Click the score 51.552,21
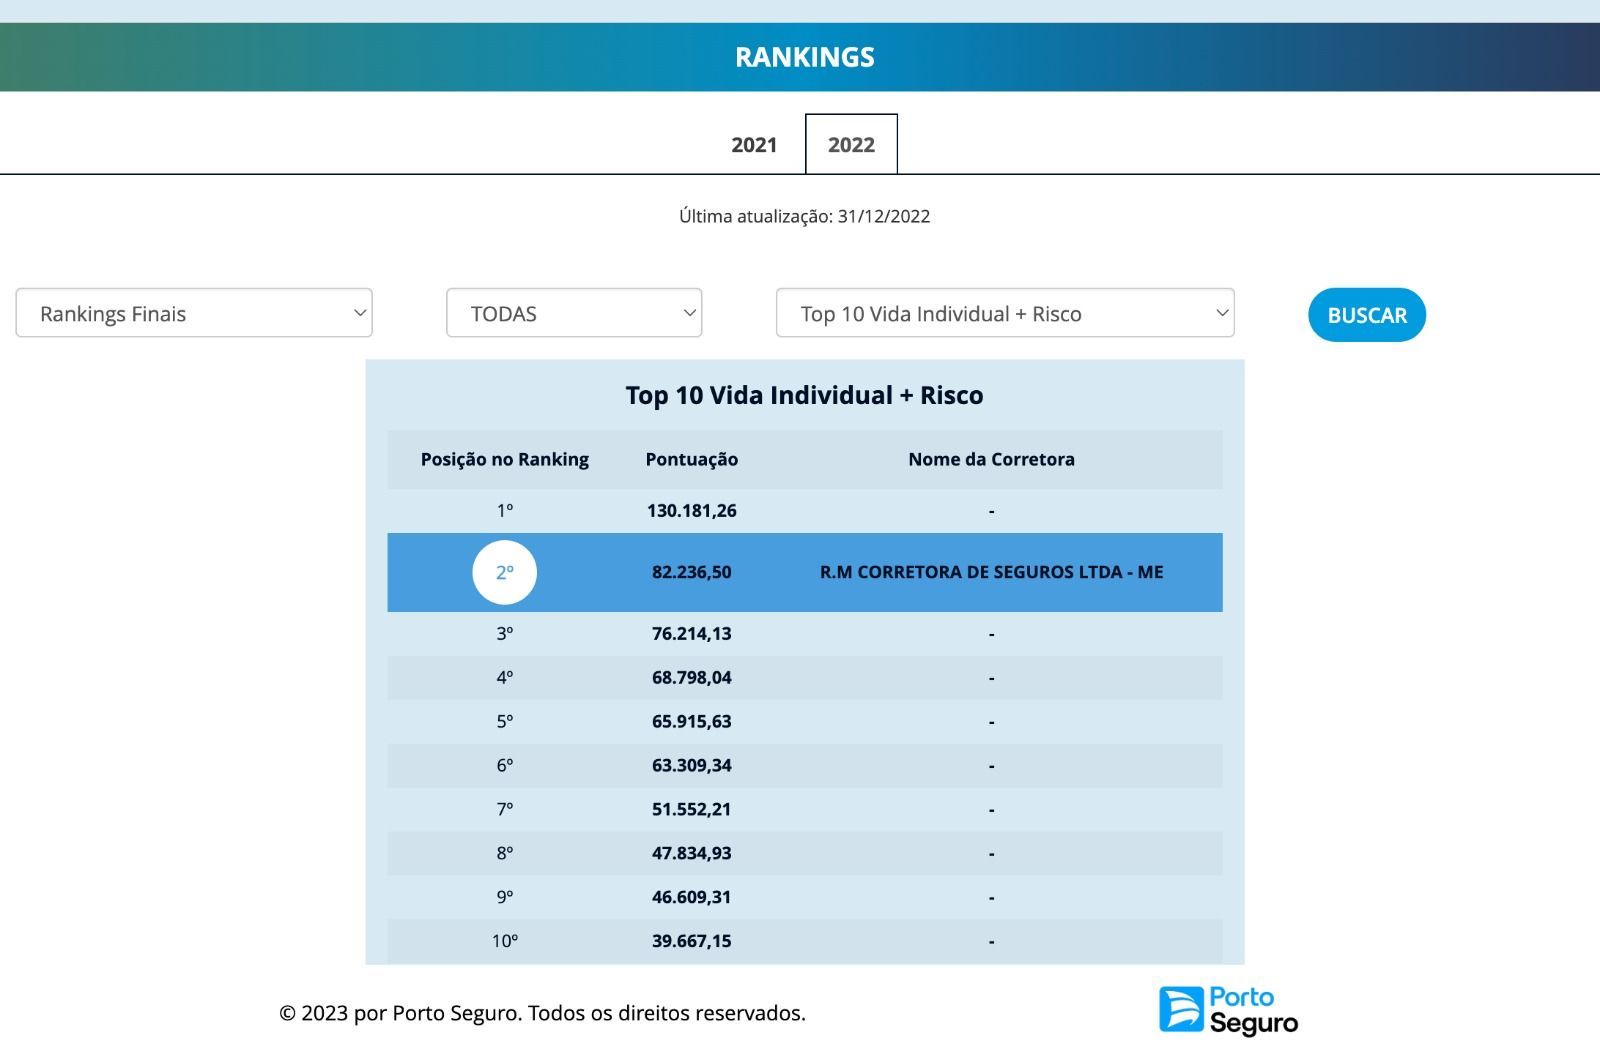 692,809
